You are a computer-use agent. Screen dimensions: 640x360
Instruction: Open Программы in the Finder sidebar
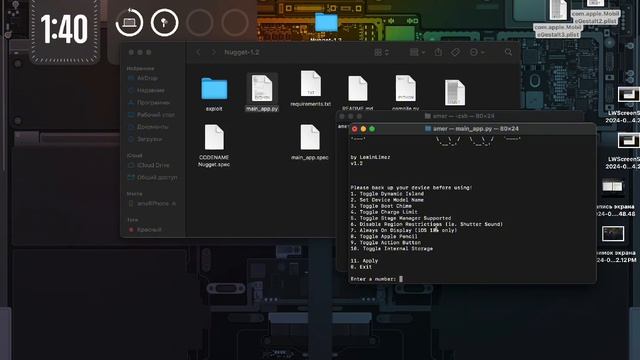(x=153, y=102)
